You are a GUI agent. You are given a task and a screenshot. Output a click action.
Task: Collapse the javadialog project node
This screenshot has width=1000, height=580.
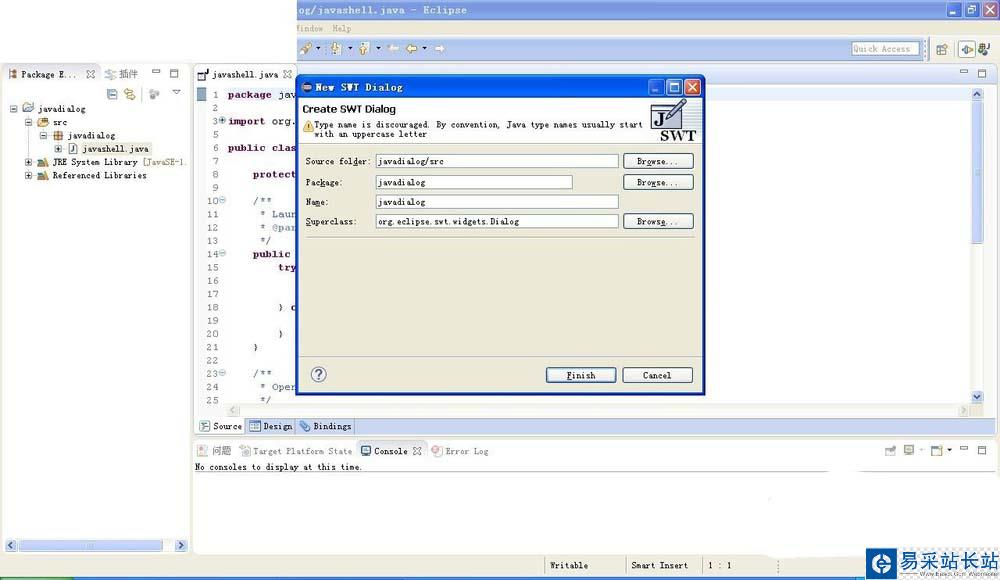13,108
